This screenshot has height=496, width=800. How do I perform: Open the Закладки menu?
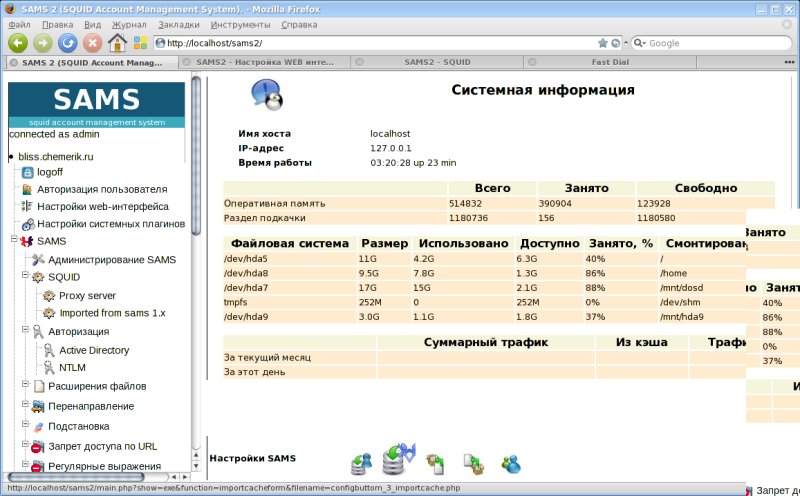179,24
